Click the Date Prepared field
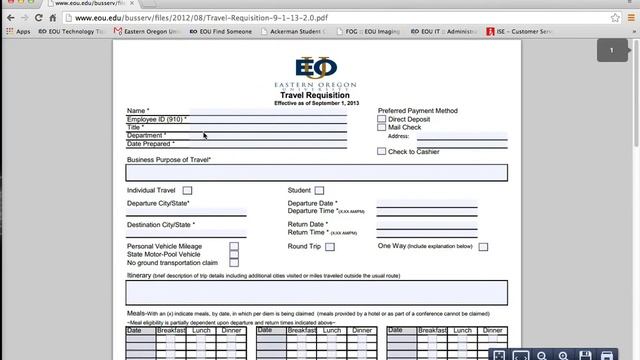The height and width of the screenshot is (360, 640). tap(268, 144)
